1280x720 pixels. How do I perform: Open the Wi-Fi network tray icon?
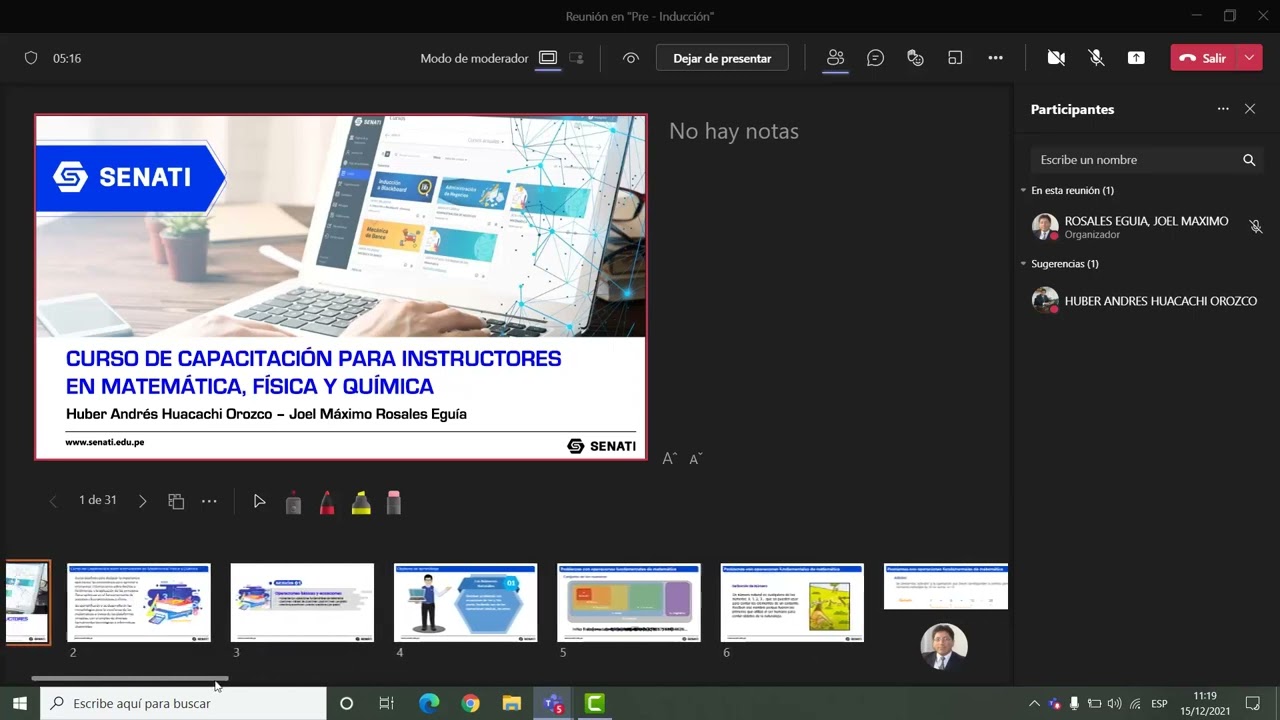1135,703
